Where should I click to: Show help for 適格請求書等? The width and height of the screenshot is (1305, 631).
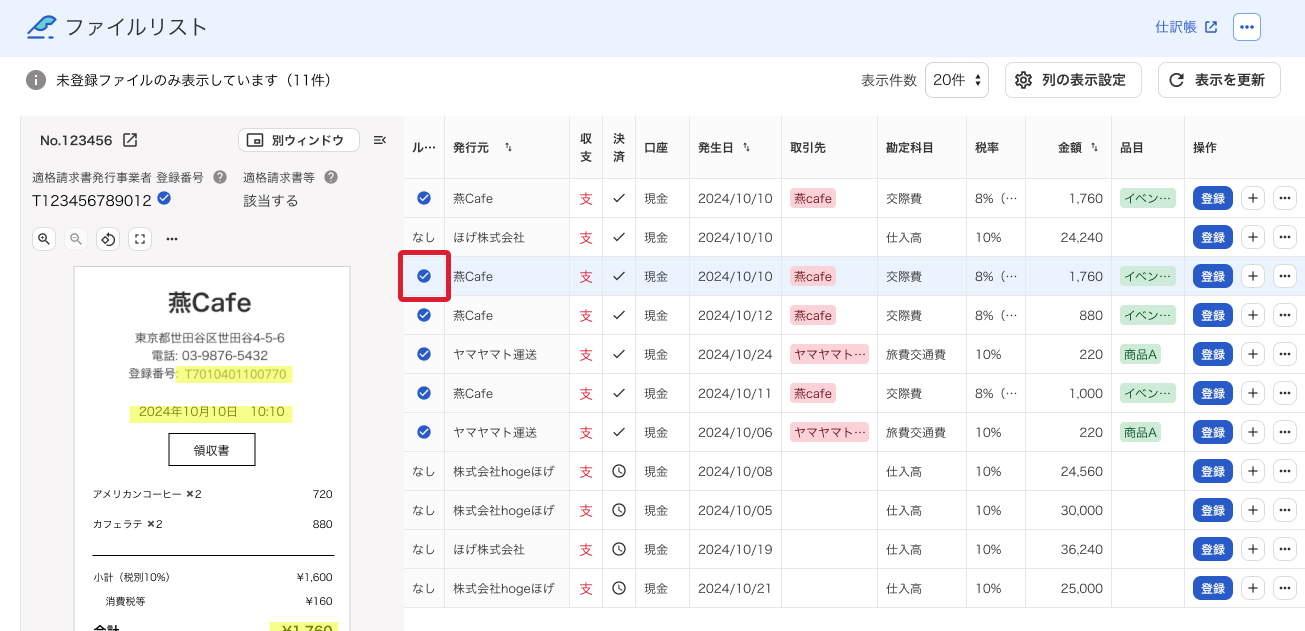coord(331,177)
